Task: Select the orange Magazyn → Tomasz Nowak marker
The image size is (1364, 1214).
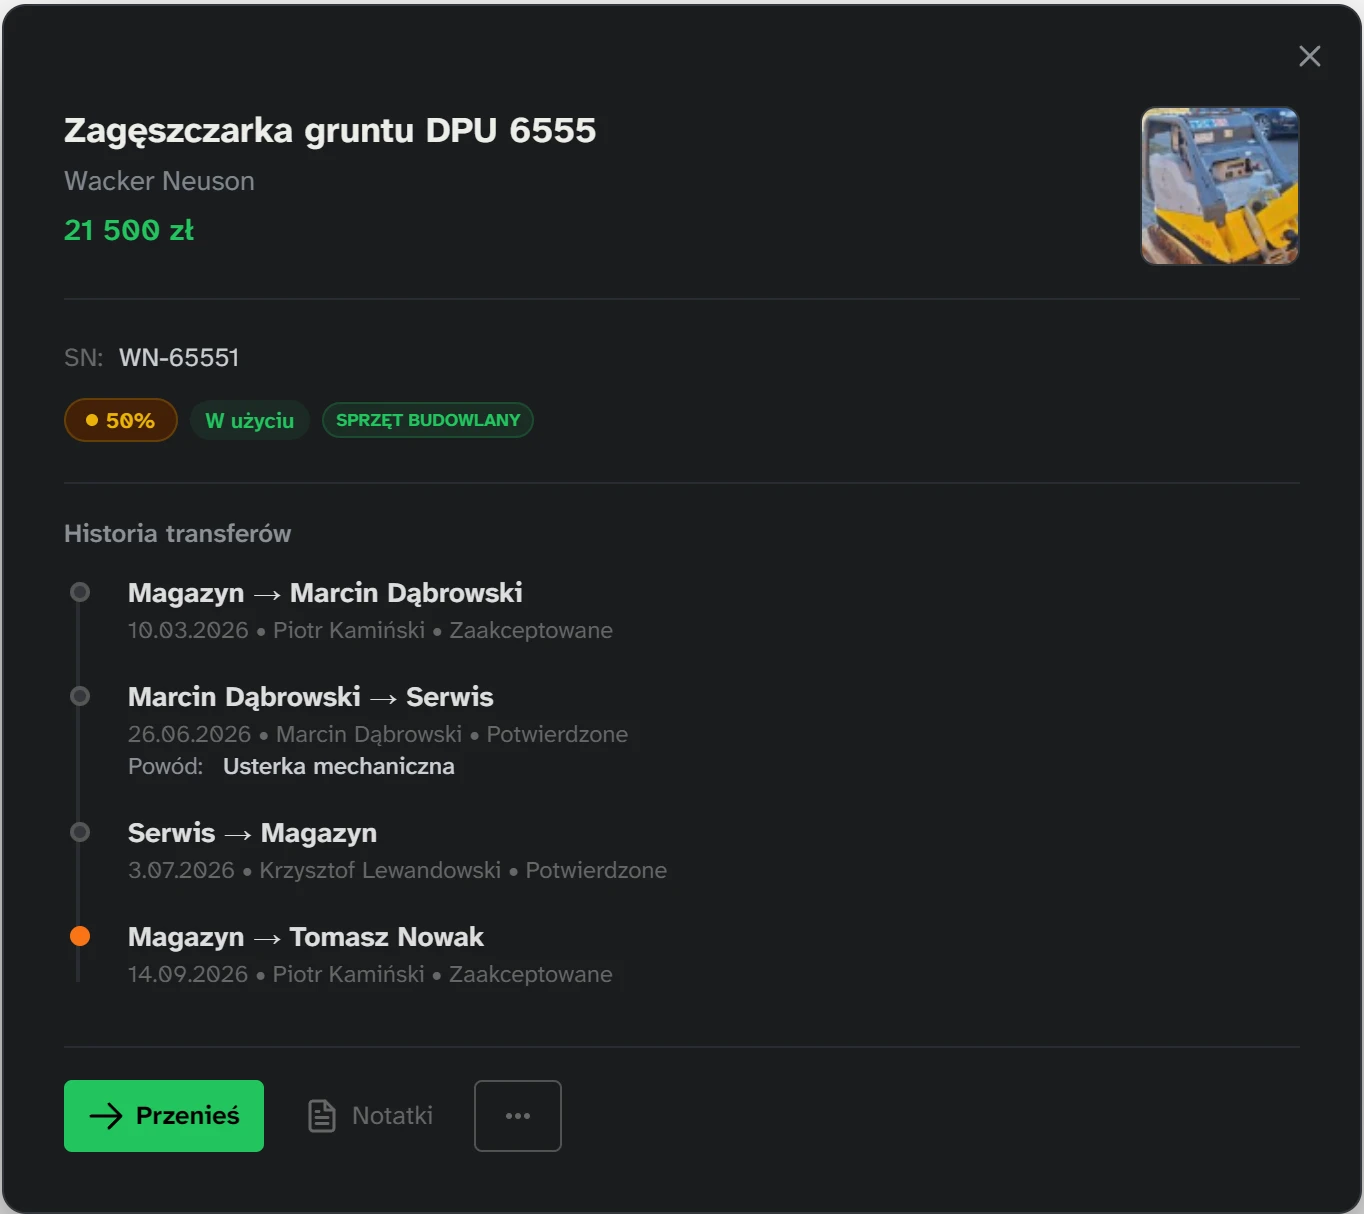Action: pyautogui.click(x=80, y=936)
